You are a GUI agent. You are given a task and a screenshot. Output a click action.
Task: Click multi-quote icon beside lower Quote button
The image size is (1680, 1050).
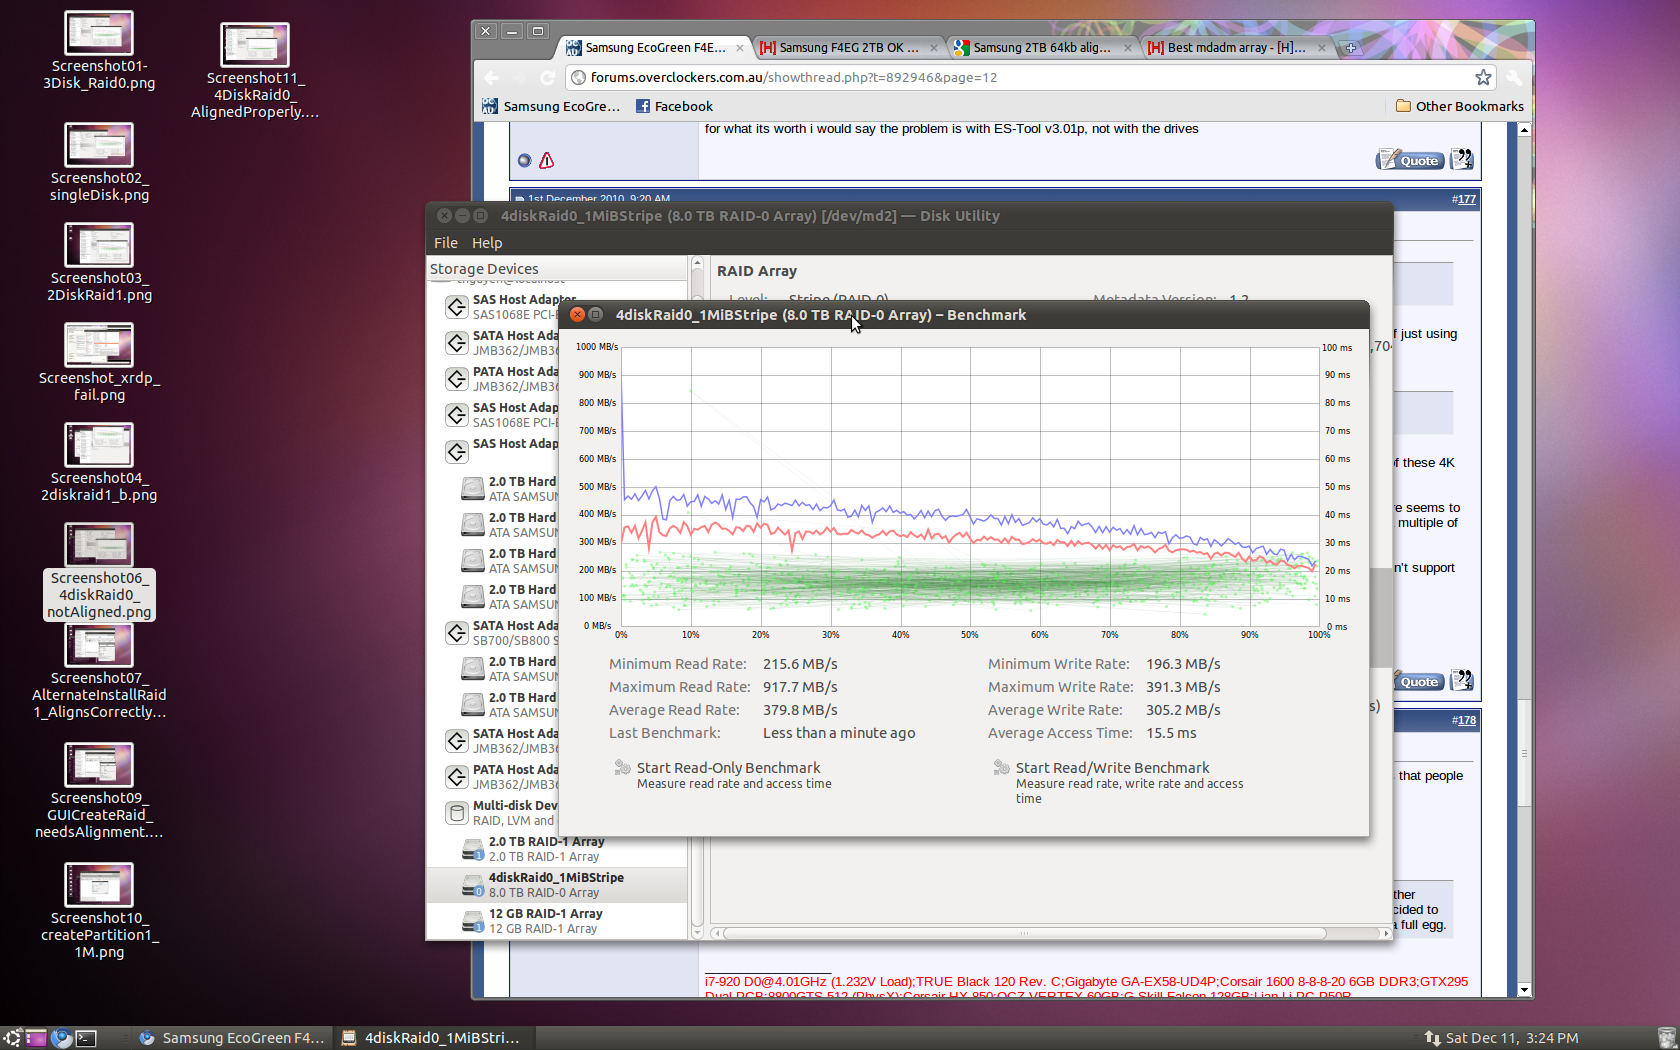1462,681
